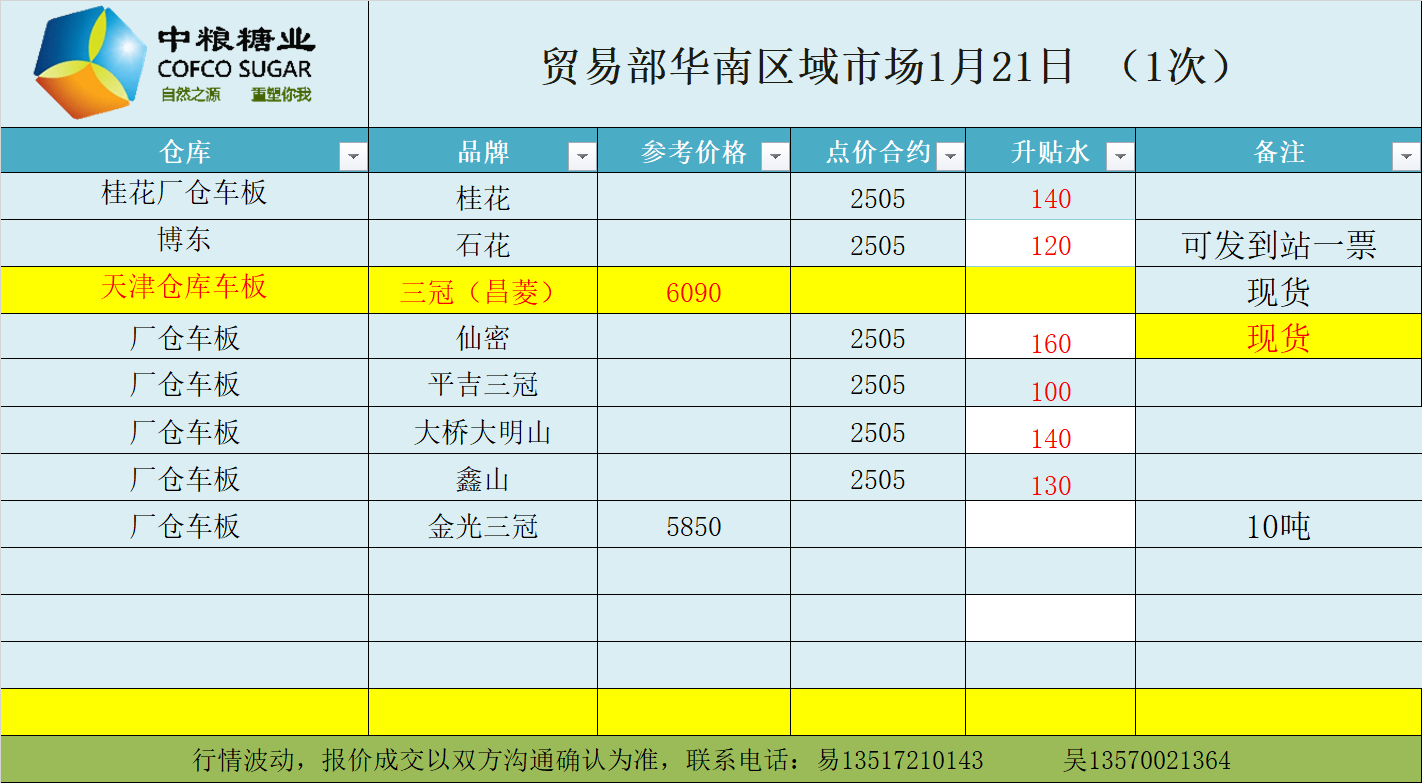Click the 三冠（昌菱） brand cell
Screen dimensions: 1422x783
pyautogui.click(x=482, y=291)
